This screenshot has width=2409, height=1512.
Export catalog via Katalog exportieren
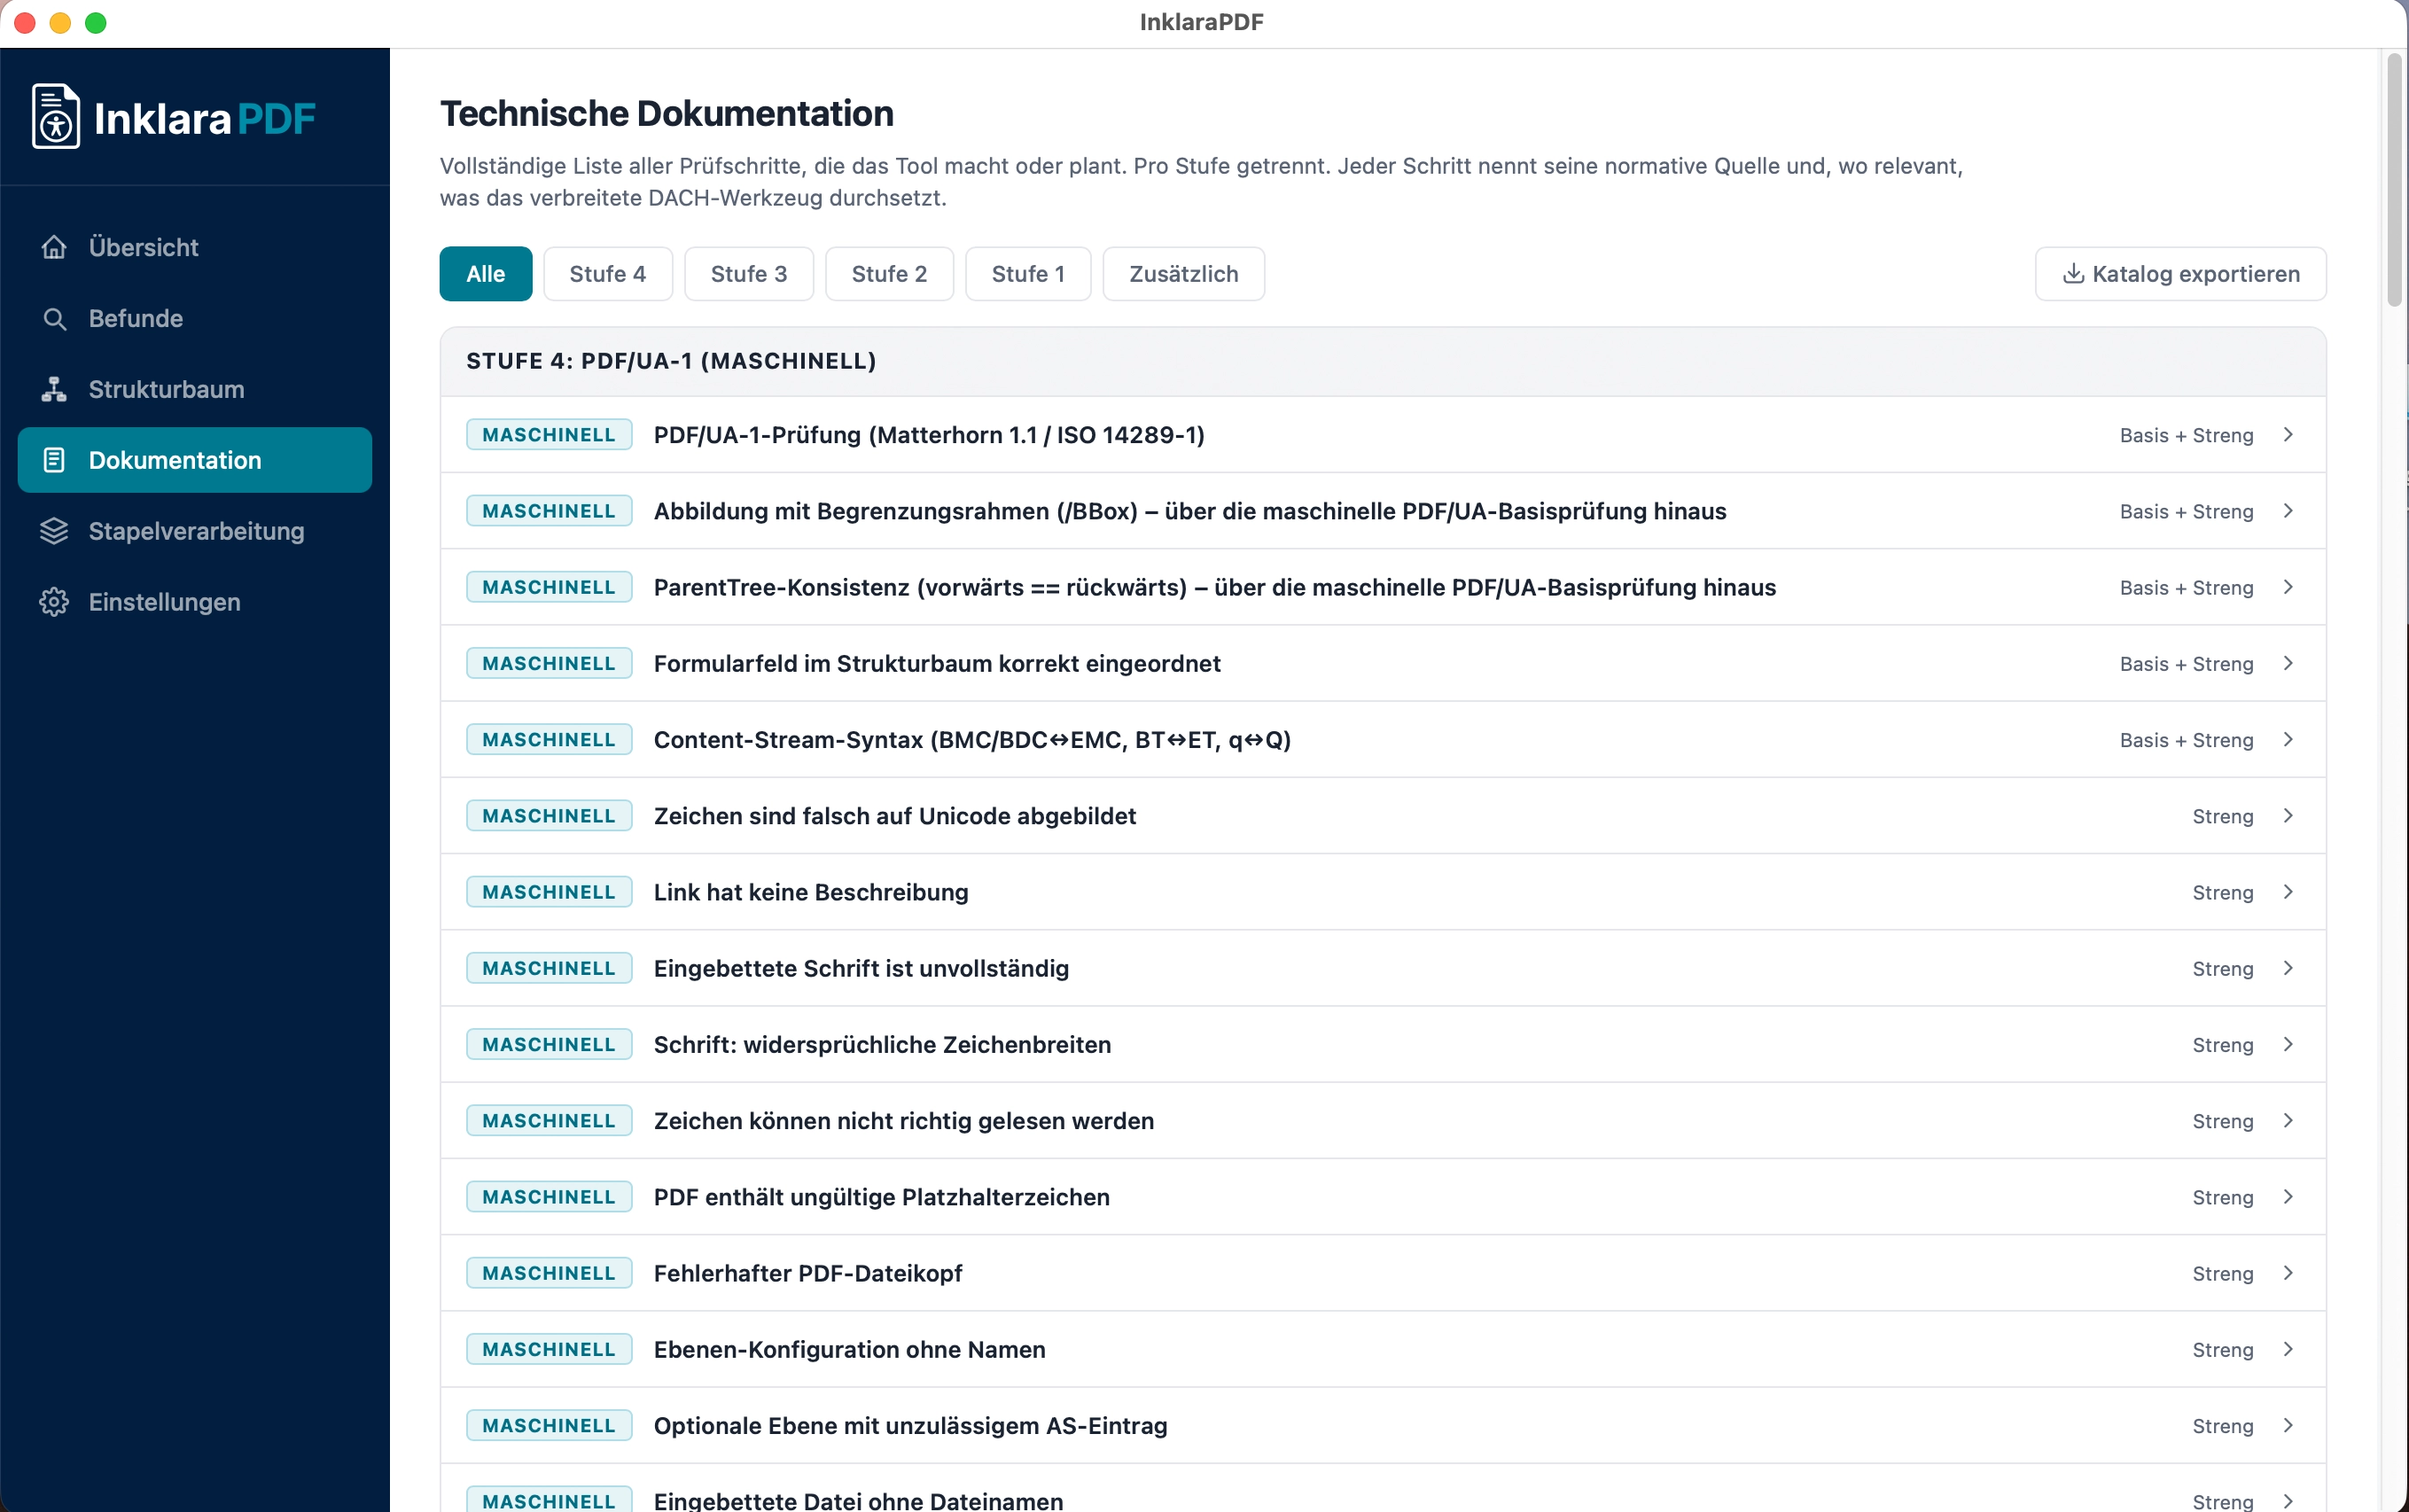coord(2181,274)
